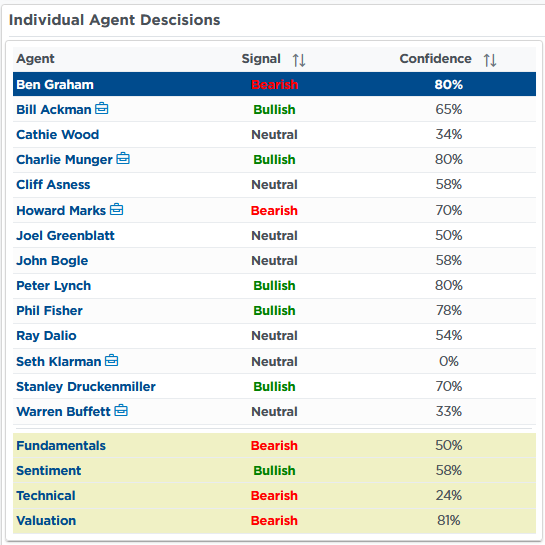
Task: Open the Valuation analysis link
Action: 46,521
